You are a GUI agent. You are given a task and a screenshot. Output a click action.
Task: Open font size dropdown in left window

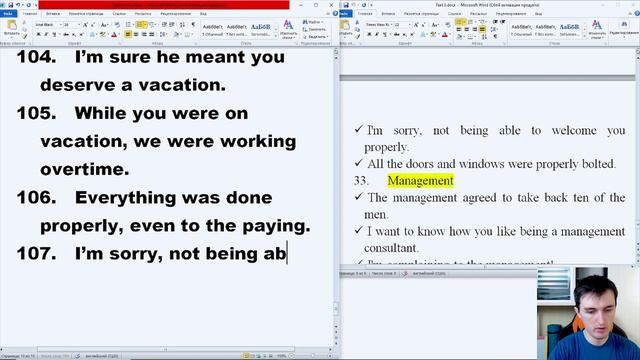pos(79,24)
